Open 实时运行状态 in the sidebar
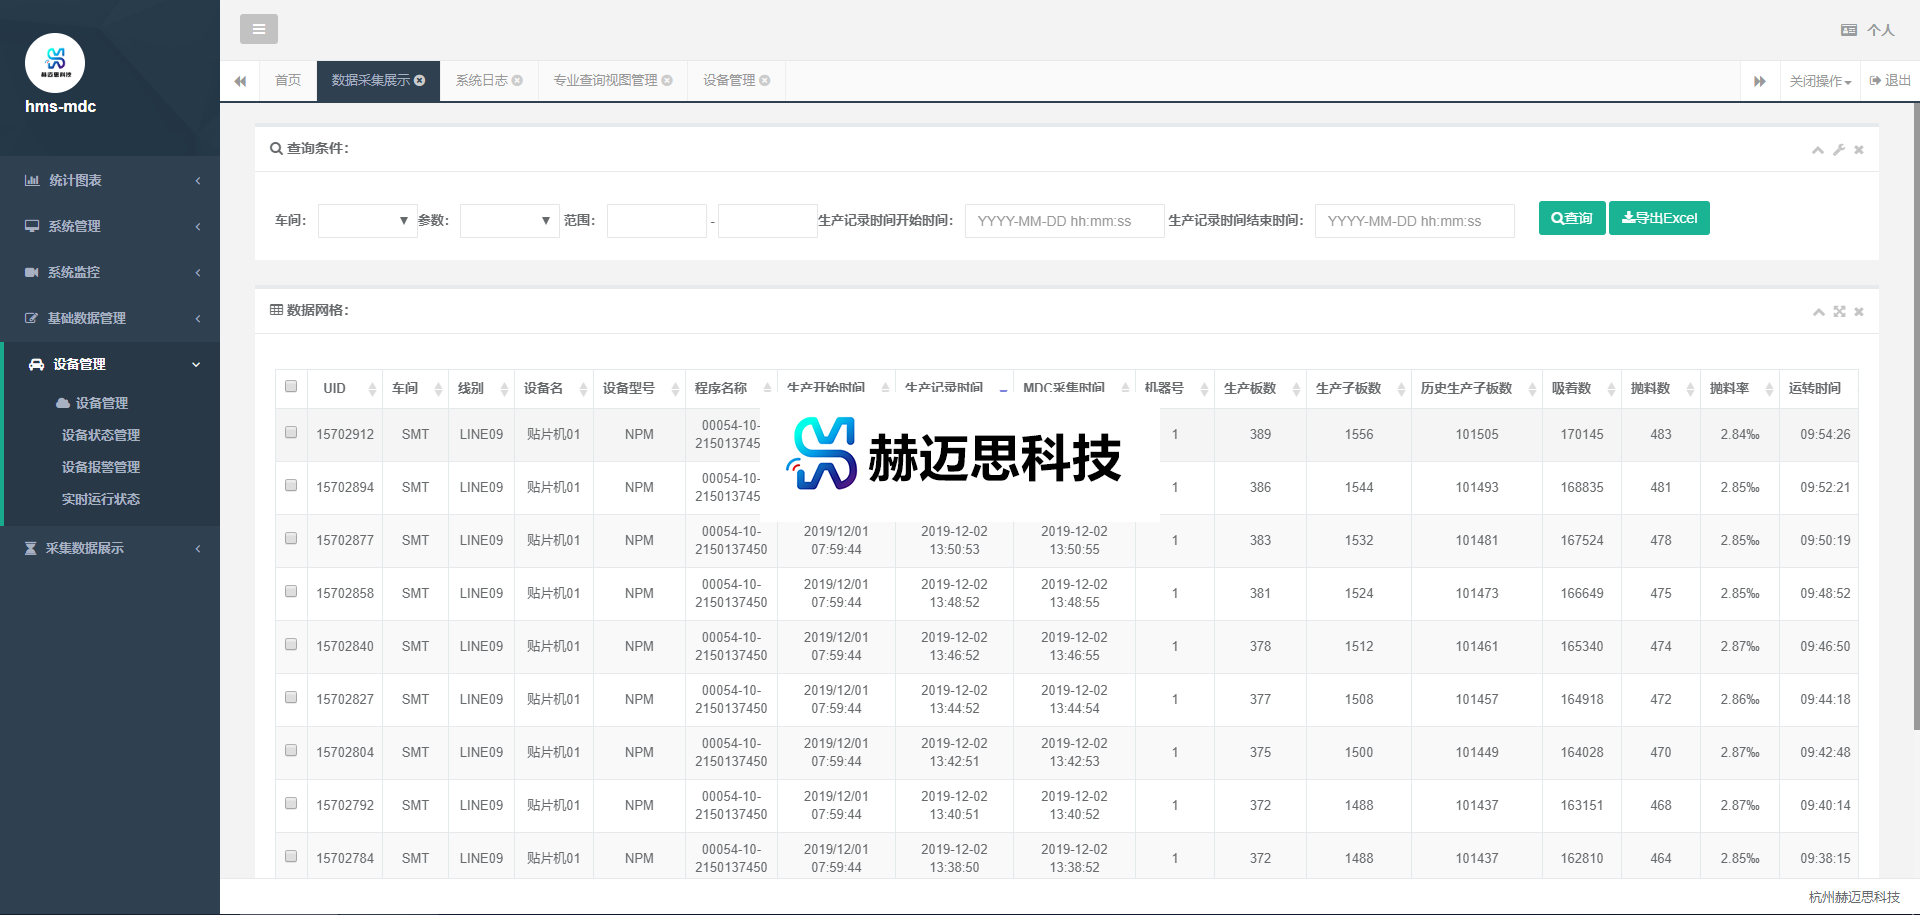Screen dimensions: 1920x915 coord(101,499)
